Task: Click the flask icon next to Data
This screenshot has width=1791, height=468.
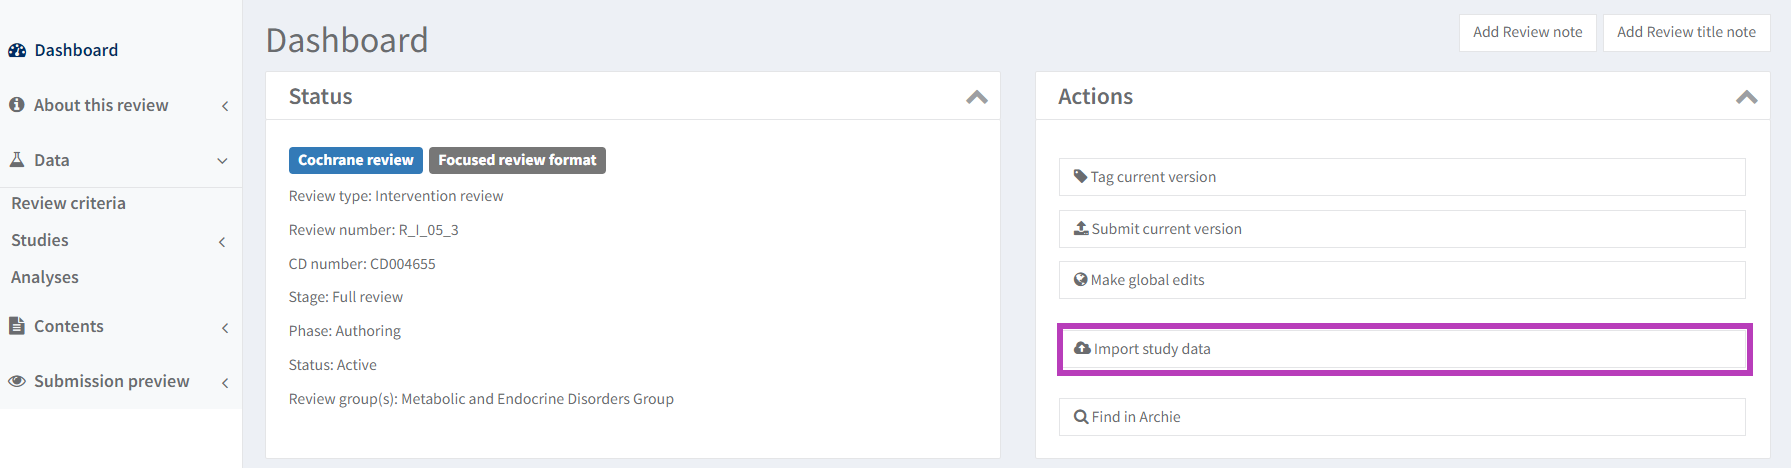Action: [17, 160]
